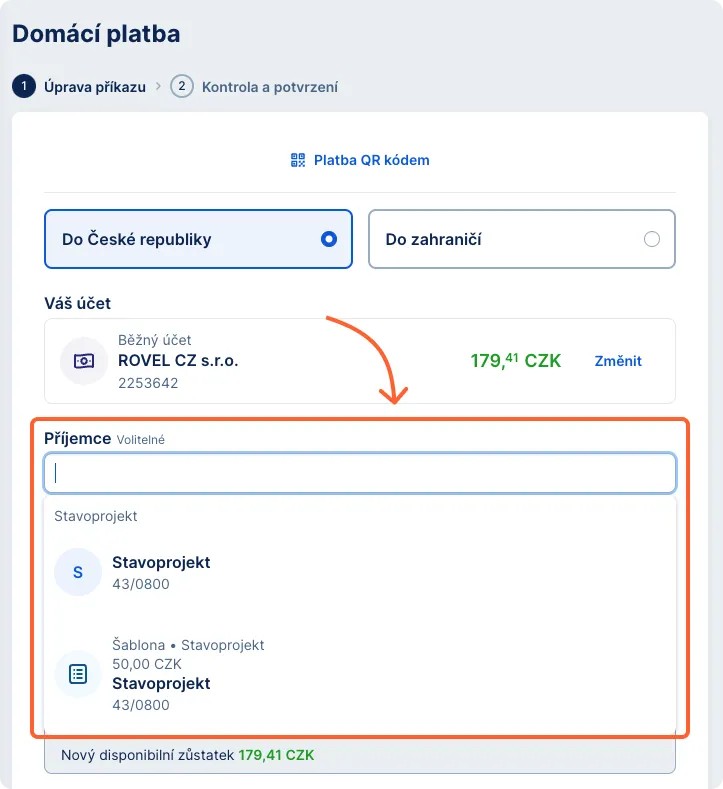Click the Stavoprojekt avatar letter S
The image size is (723, 789).
pyautogui.click(x=78, y=572)
